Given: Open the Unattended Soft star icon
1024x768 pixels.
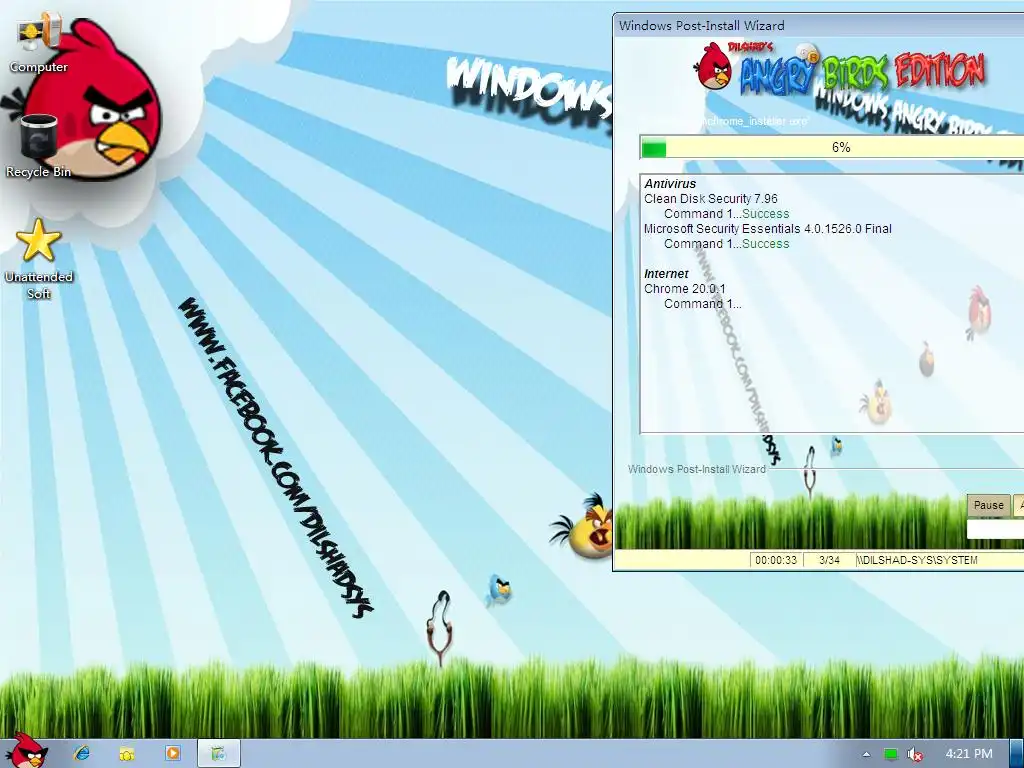Looking at the screenshot, I should click(x=39, y=259).
